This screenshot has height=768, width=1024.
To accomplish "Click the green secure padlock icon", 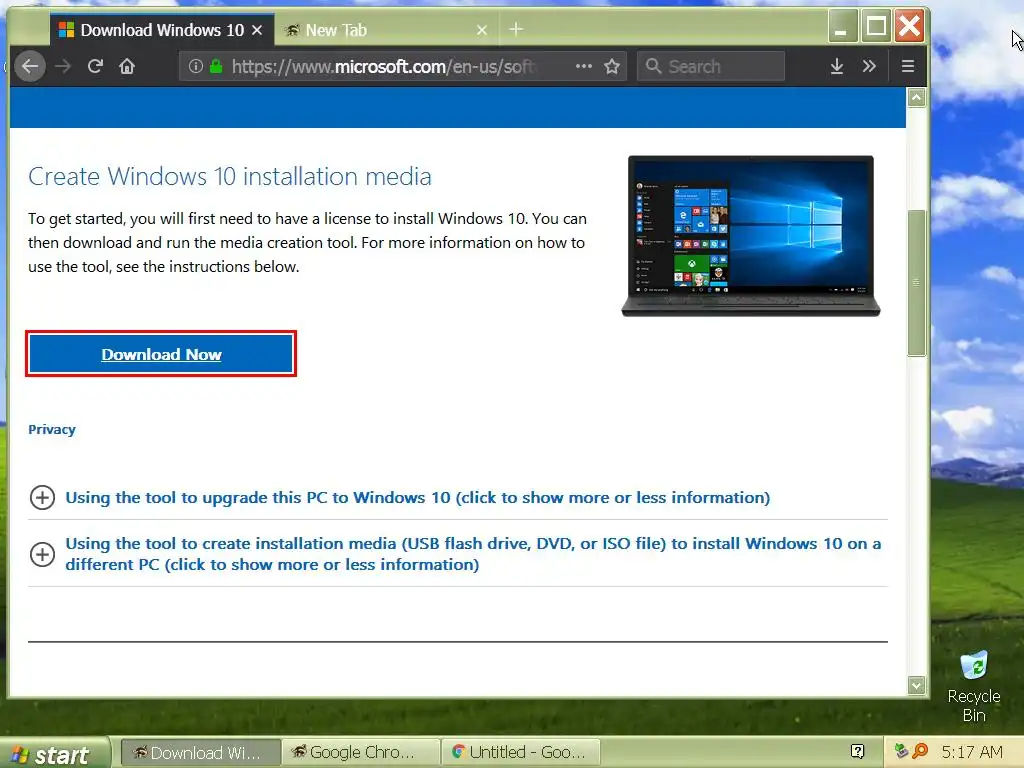I will pyautogui.click(x=216, y=66).
